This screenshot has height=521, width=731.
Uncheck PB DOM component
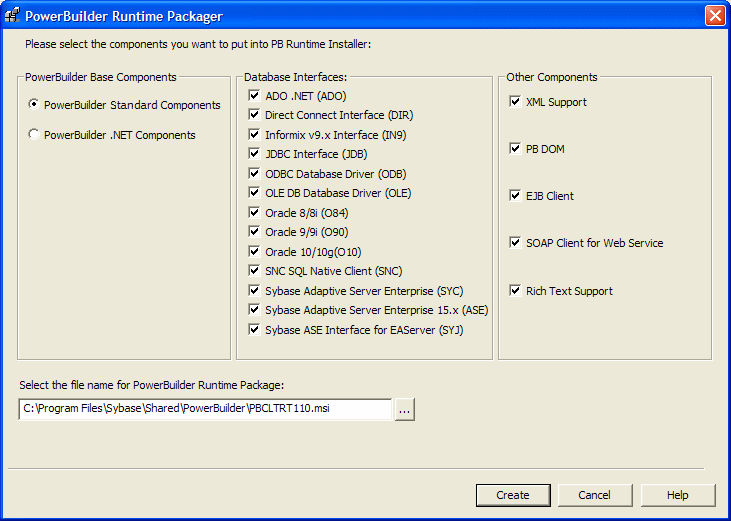515,149
